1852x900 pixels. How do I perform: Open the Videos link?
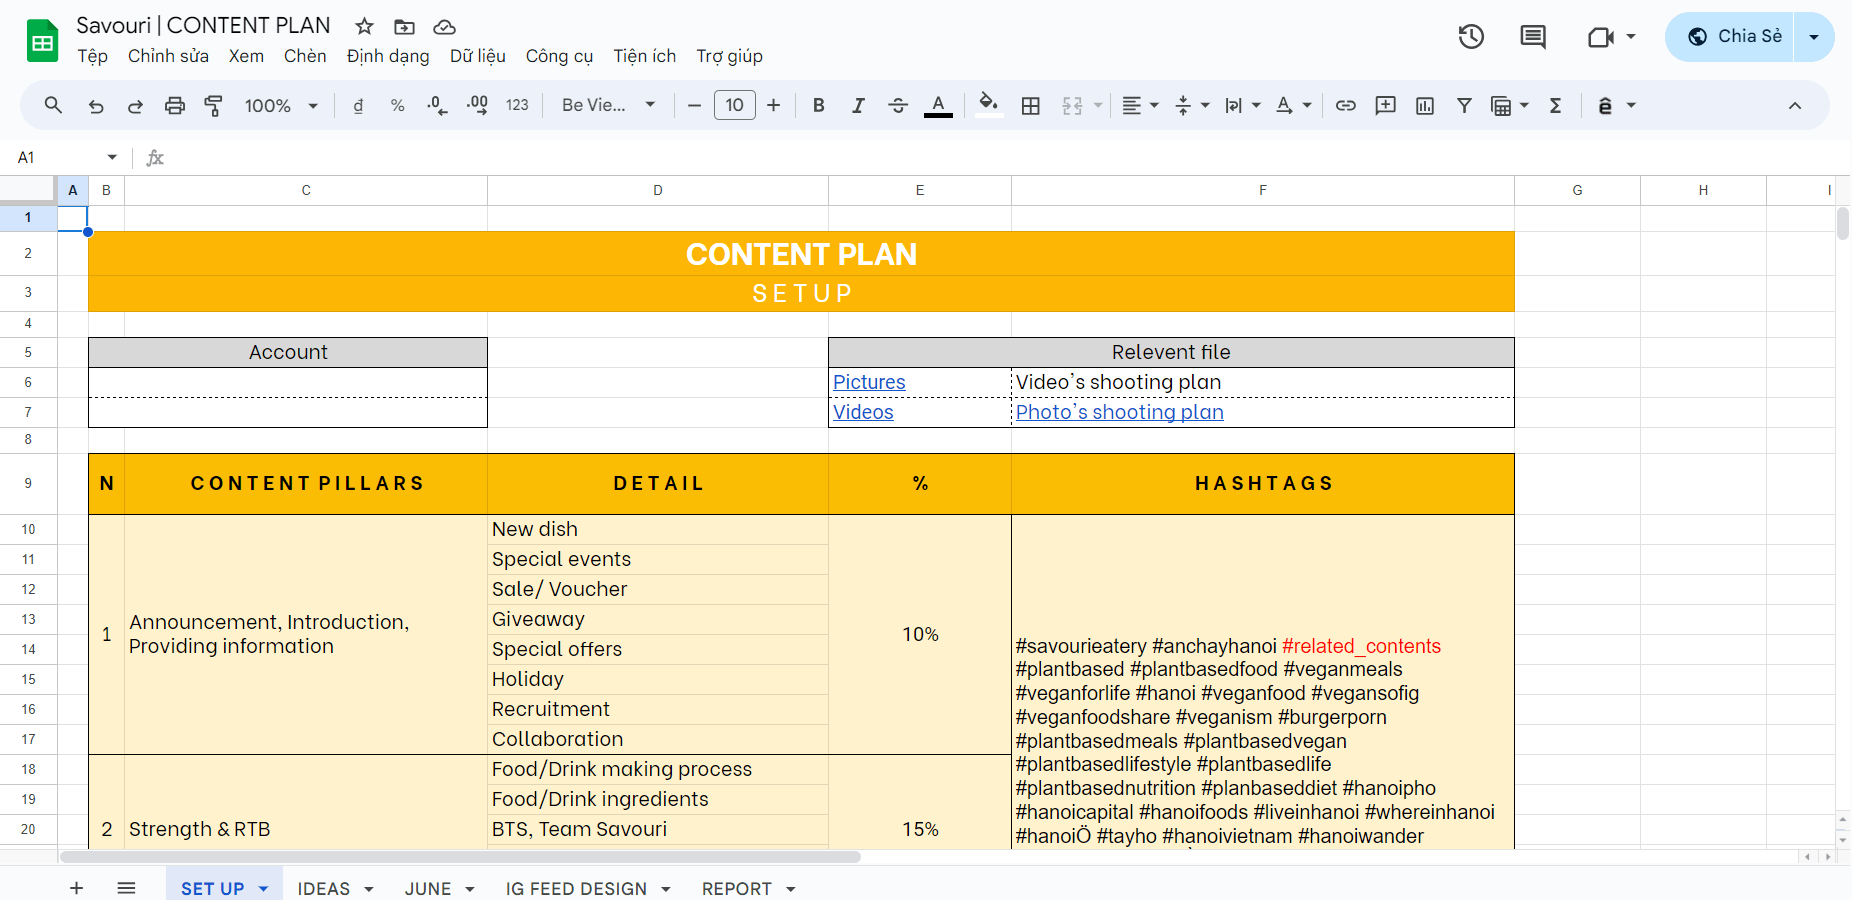pos(863,412)
